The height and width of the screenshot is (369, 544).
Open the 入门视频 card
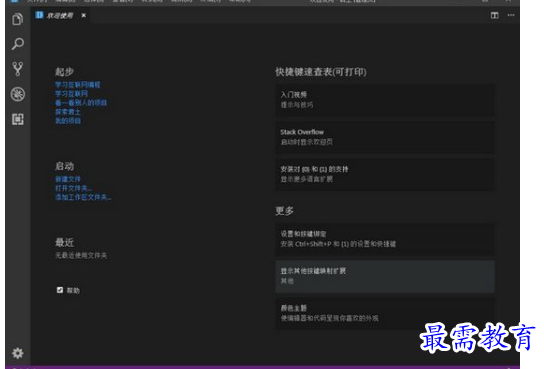pos(385,100)
